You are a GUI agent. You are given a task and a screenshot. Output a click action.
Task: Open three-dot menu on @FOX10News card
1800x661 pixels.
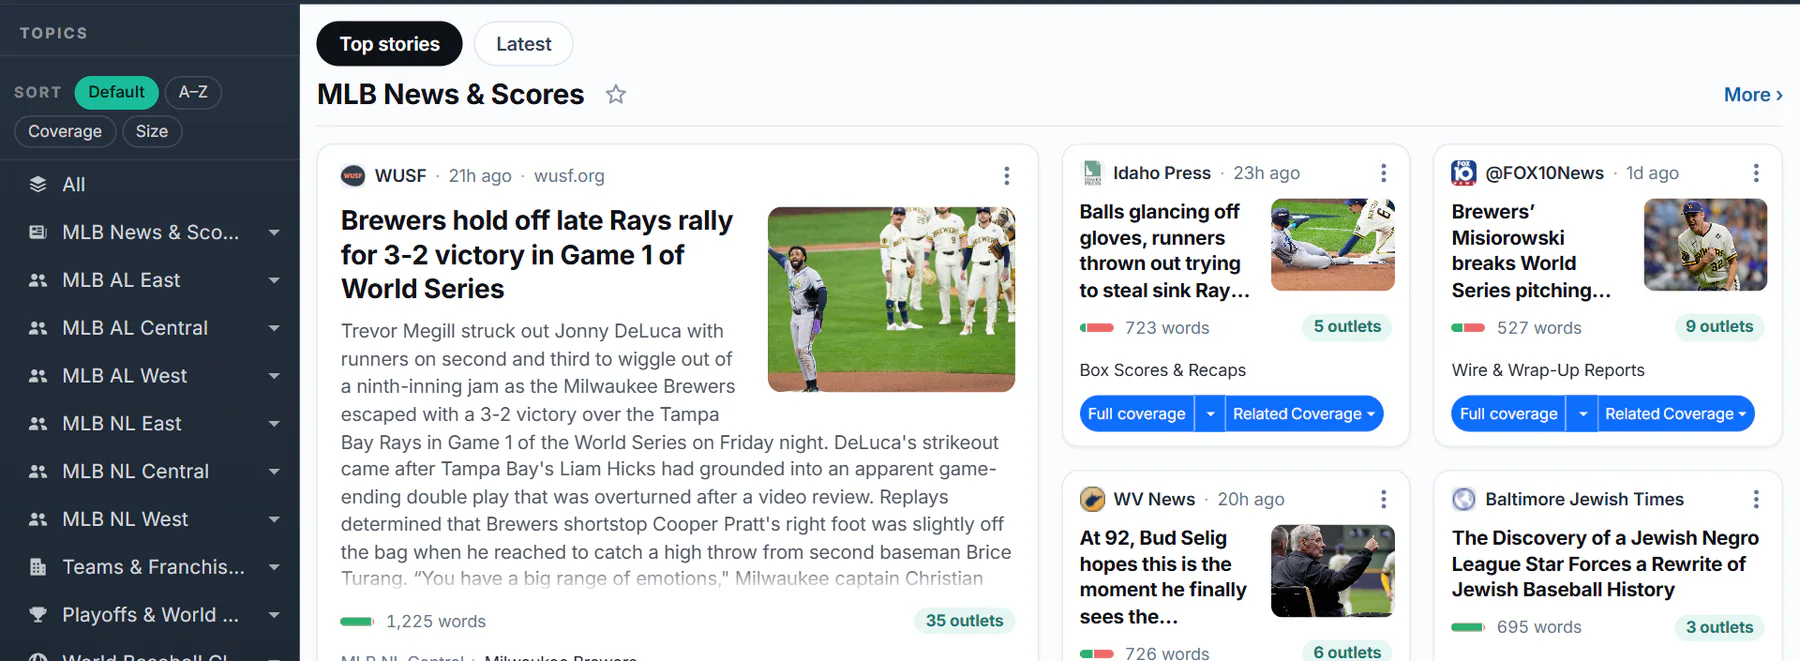click(1755, 173)
